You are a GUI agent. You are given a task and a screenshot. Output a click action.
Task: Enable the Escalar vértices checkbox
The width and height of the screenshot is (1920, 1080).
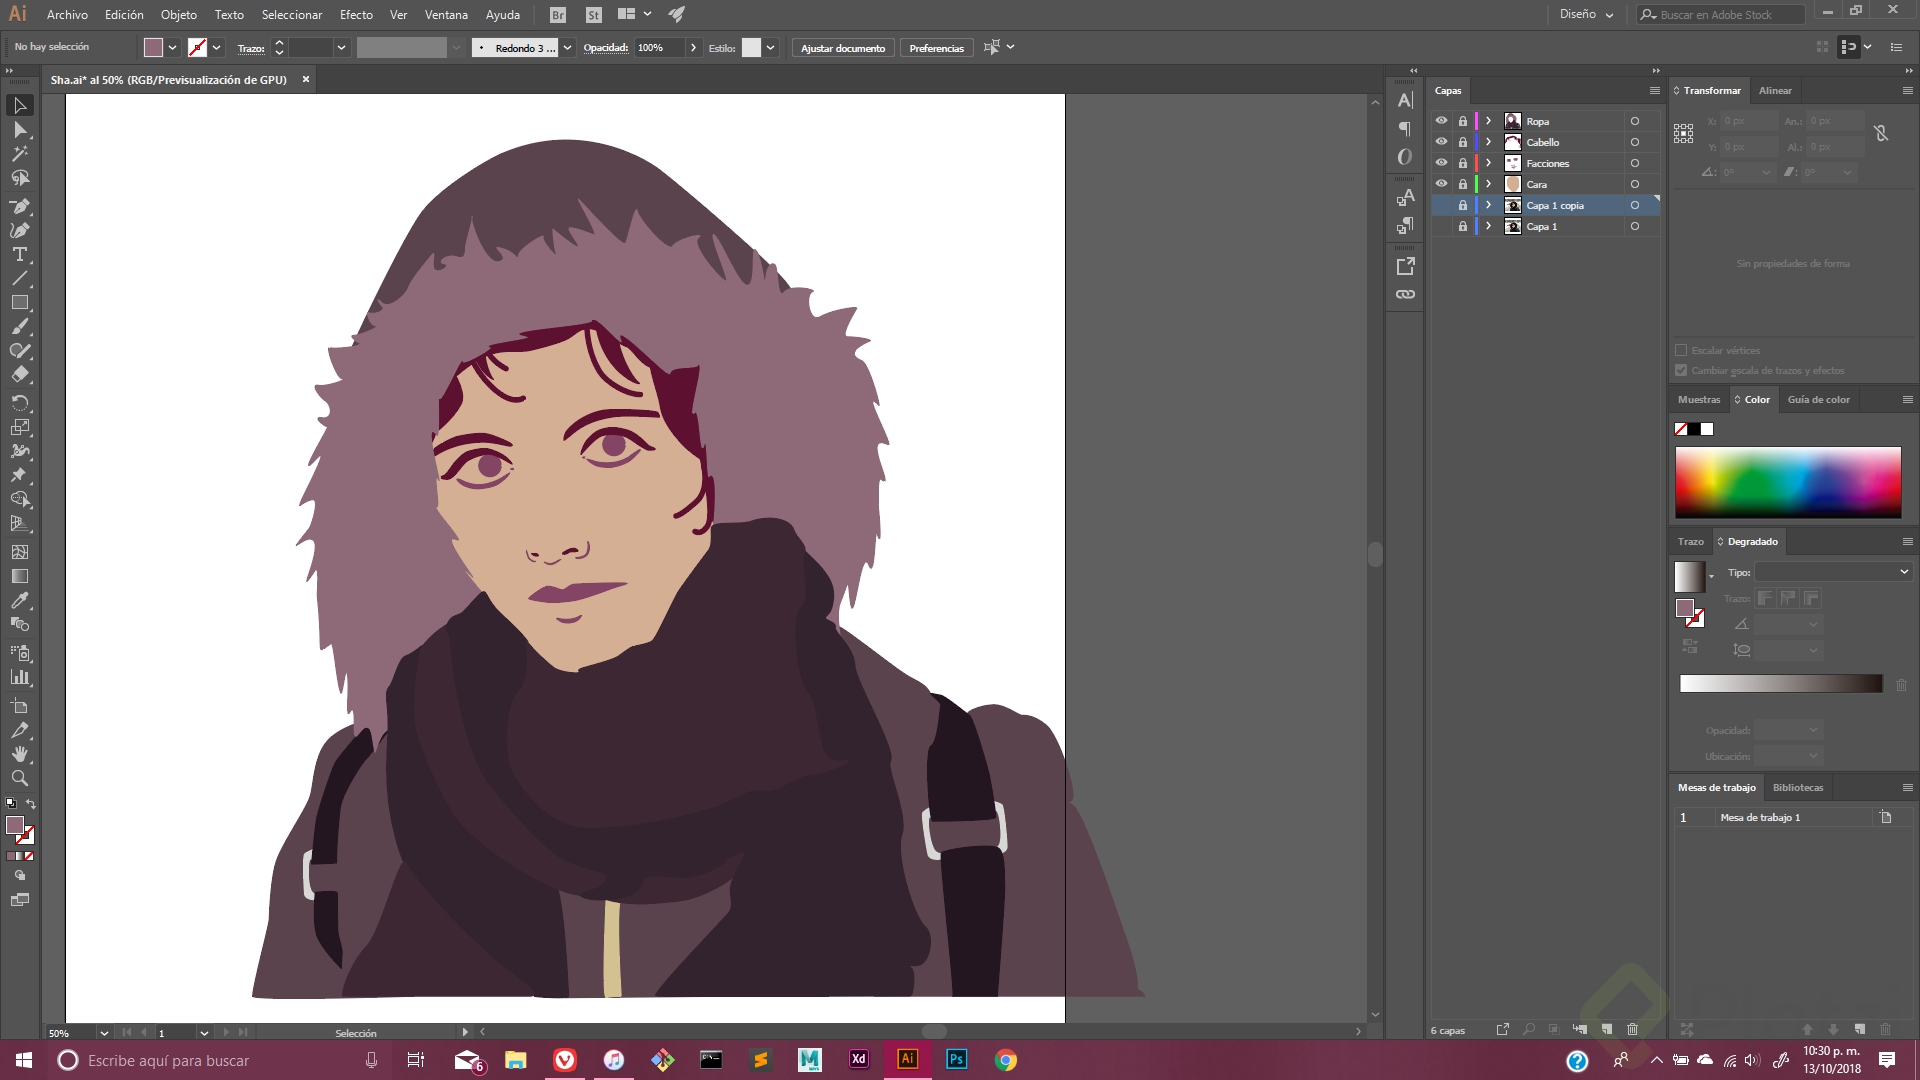[1681, 350]
